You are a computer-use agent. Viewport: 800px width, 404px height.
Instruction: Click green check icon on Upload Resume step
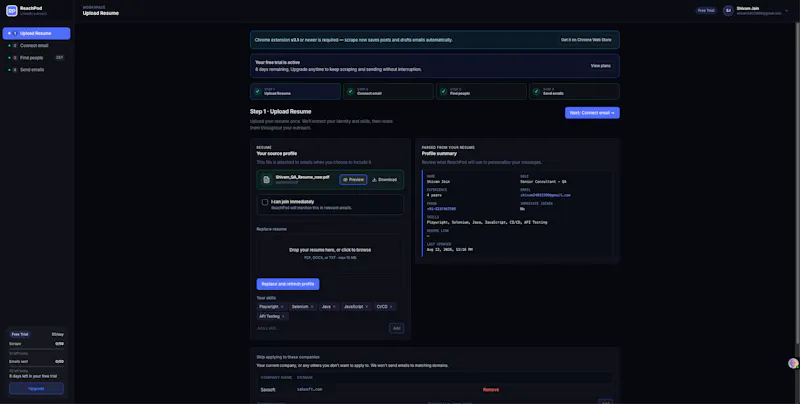click(x=258, y=91)
